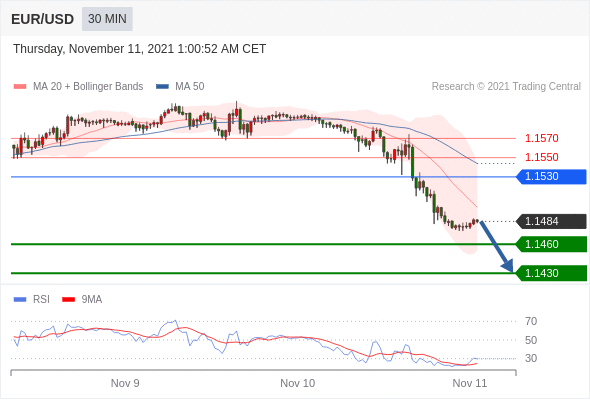
Task: Toggle the RSI legend label
Action: point(41,300)
